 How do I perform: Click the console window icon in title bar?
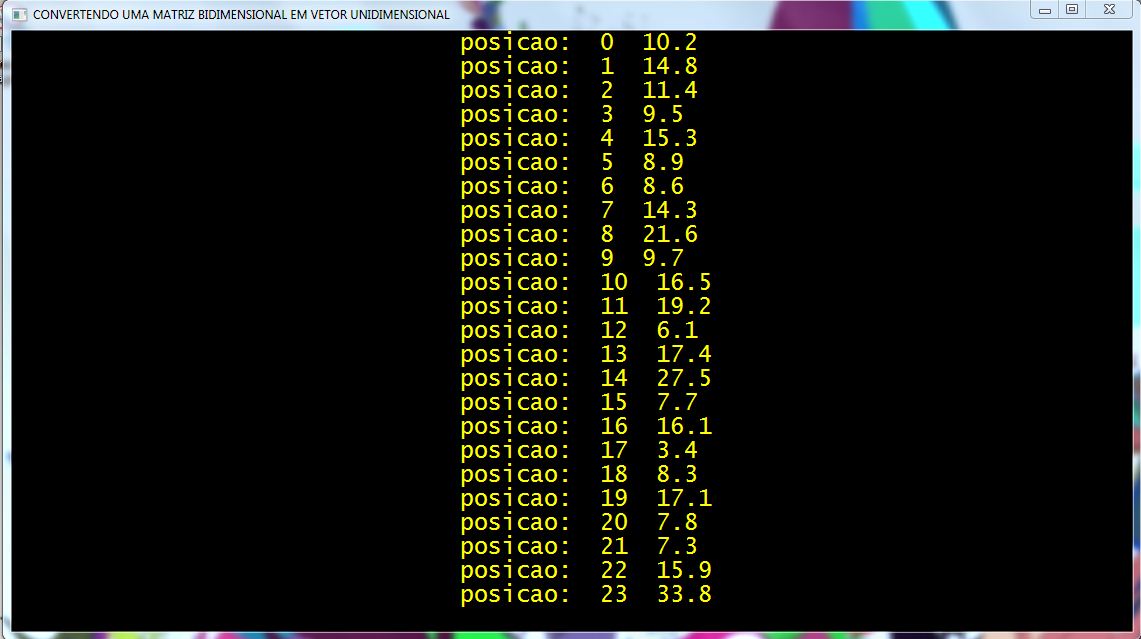tap(20, 15)
